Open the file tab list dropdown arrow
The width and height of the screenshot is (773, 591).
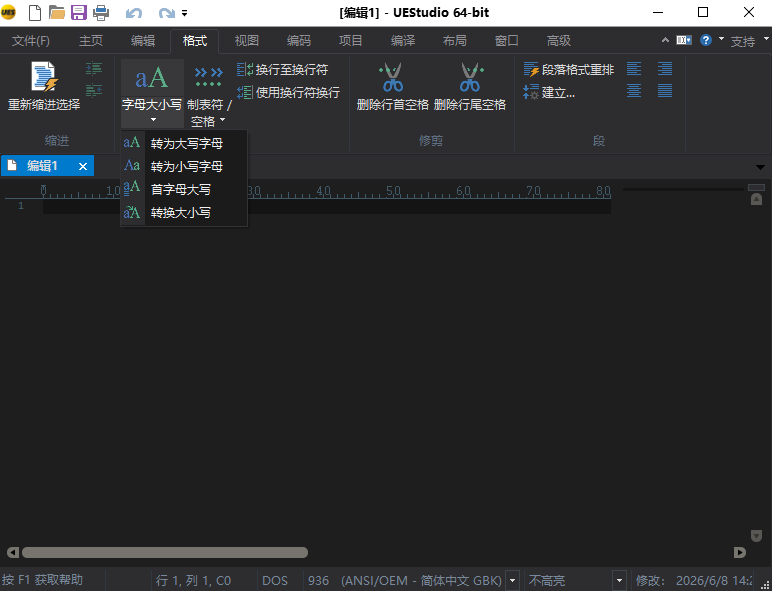(x=760, y=168)
